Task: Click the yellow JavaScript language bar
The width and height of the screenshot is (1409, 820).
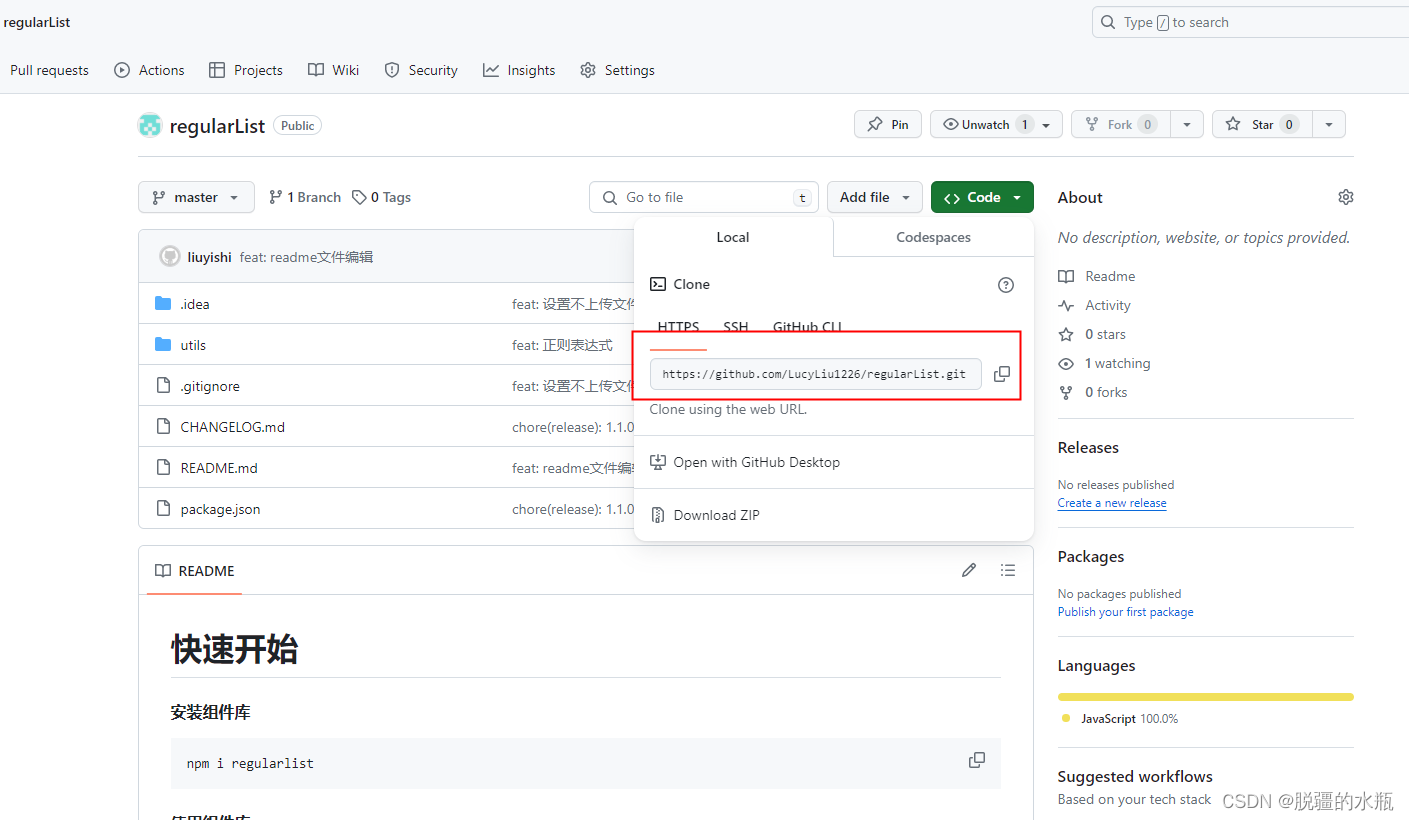Action: click(x=1206, y=696)
